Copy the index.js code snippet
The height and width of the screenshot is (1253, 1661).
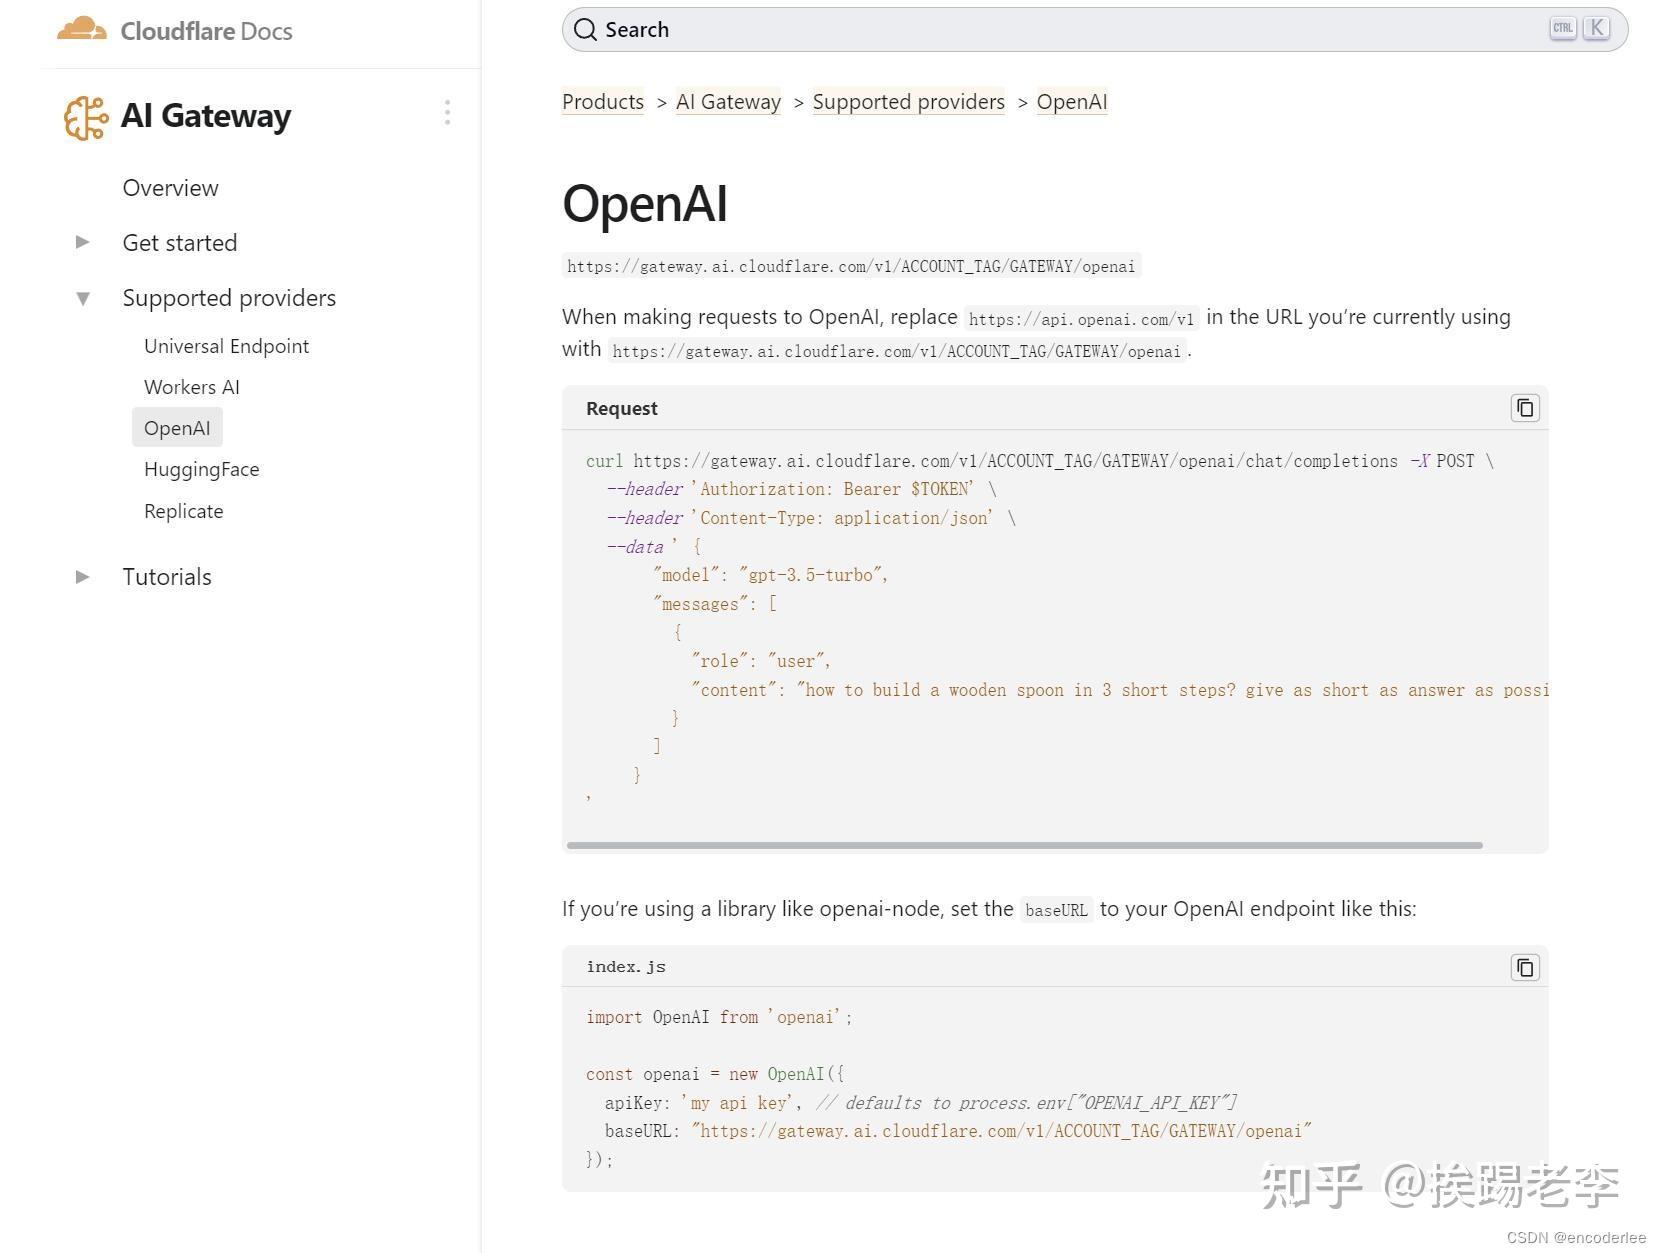tap(1524, 967)
